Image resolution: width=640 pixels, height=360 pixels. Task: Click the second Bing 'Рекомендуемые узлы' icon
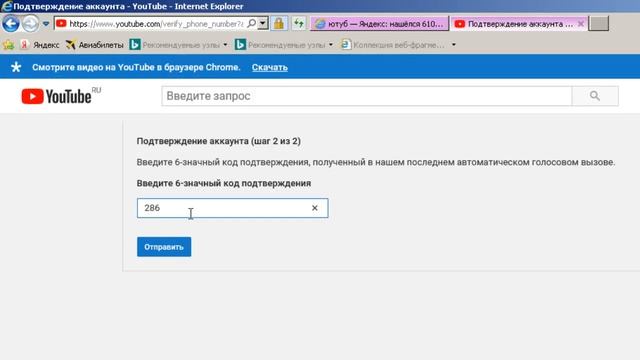pyautogui.click(x=240, y=44)
